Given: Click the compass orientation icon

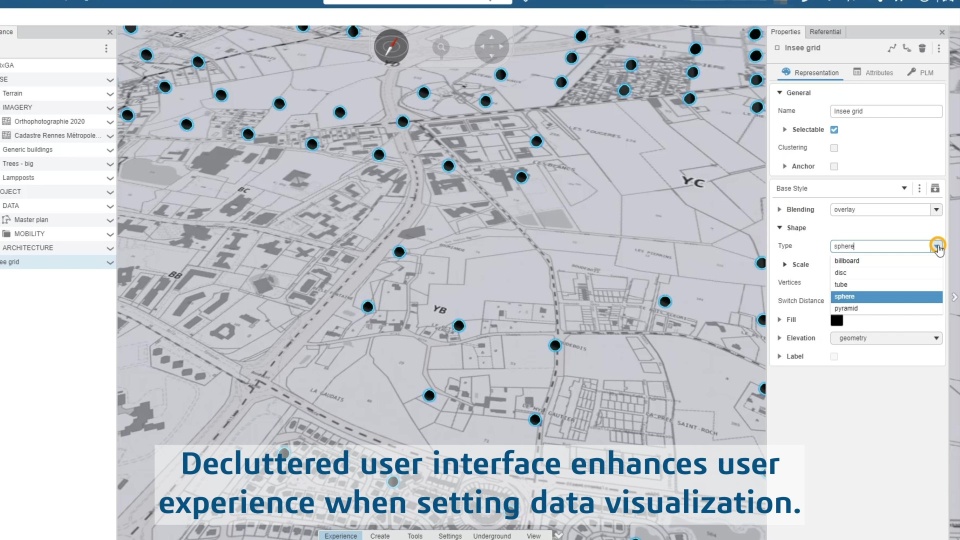Looking at the screenshot, I should [391, 47].
